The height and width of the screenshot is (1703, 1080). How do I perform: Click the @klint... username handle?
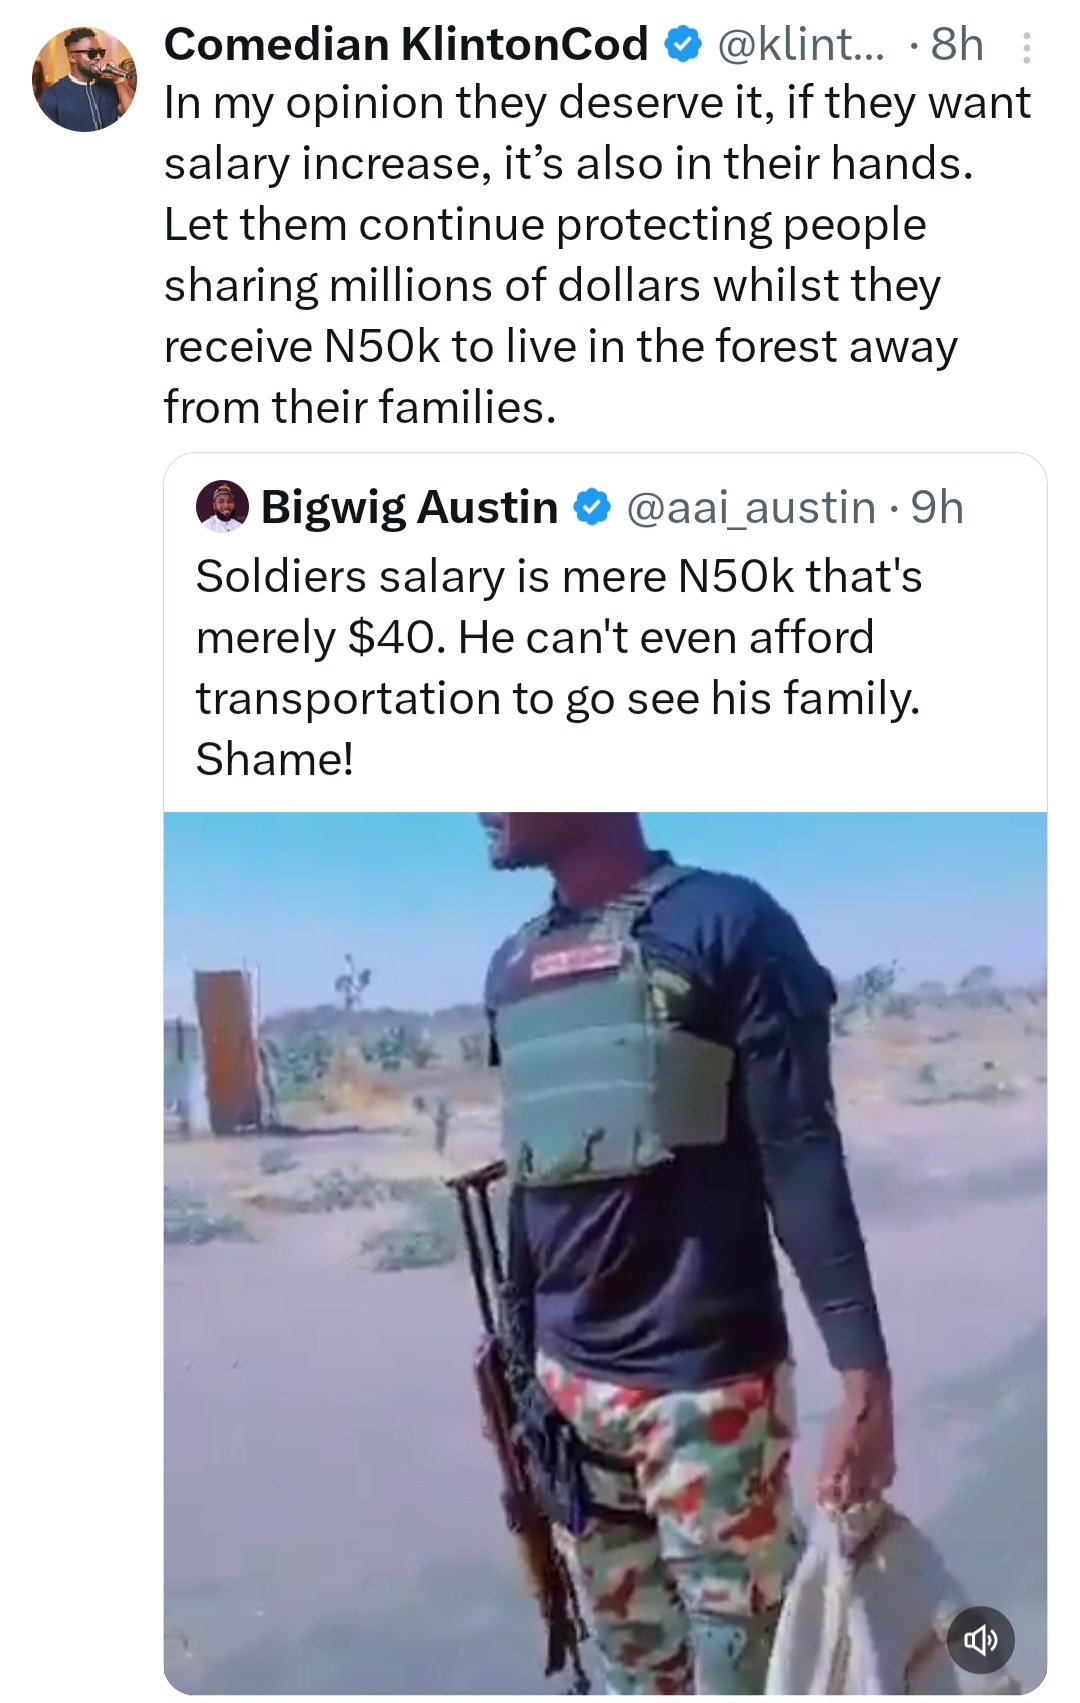pyautogui.click(x=801, y=45)
